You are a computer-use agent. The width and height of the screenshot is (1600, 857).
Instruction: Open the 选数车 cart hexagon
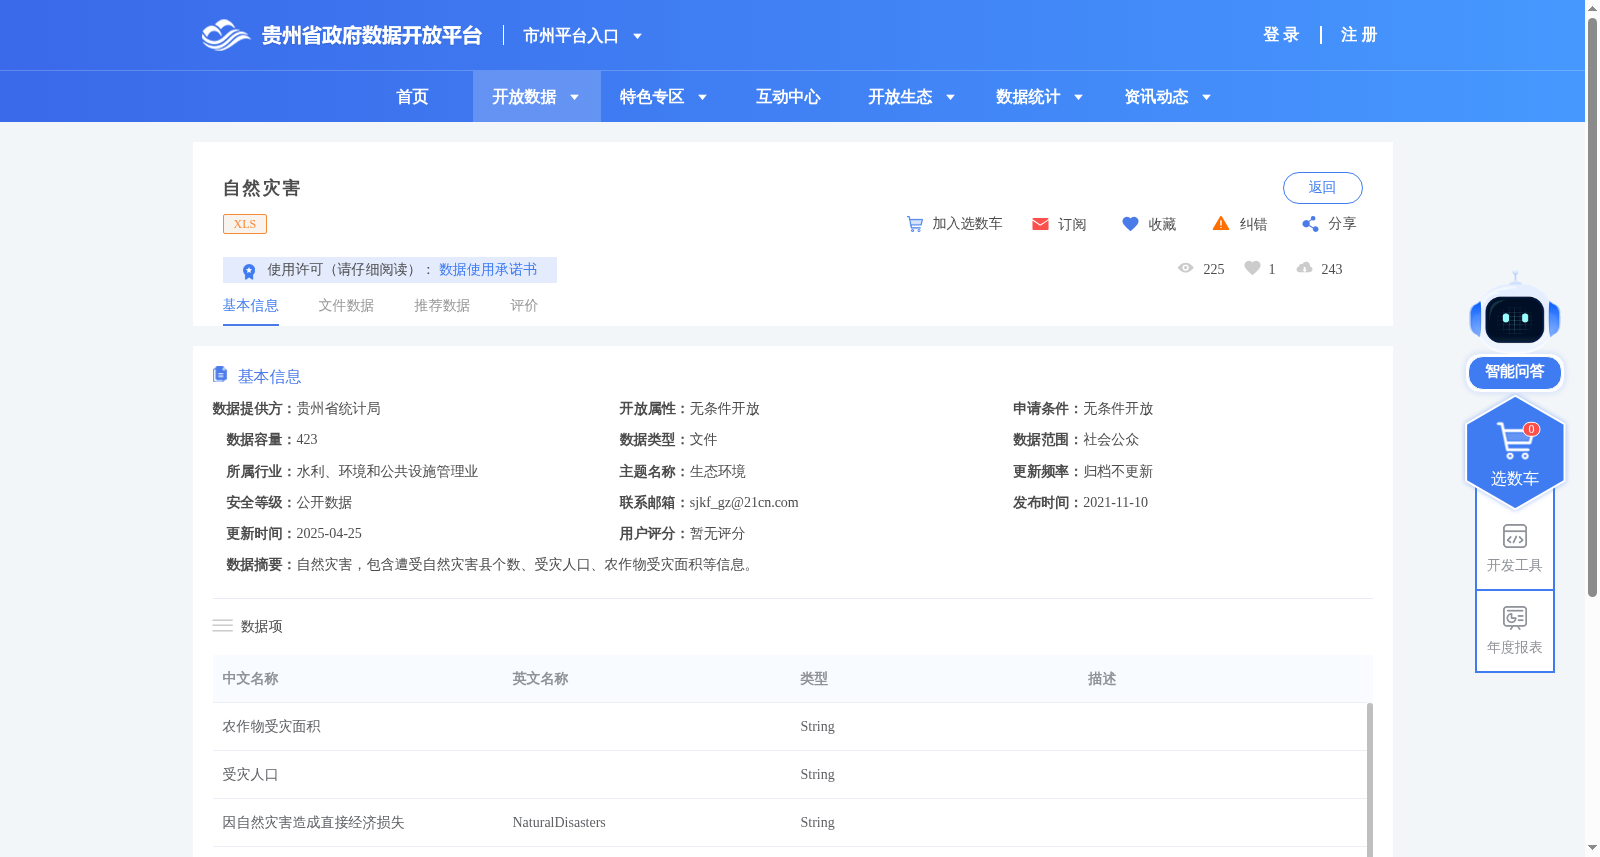tap(1515, 452)
